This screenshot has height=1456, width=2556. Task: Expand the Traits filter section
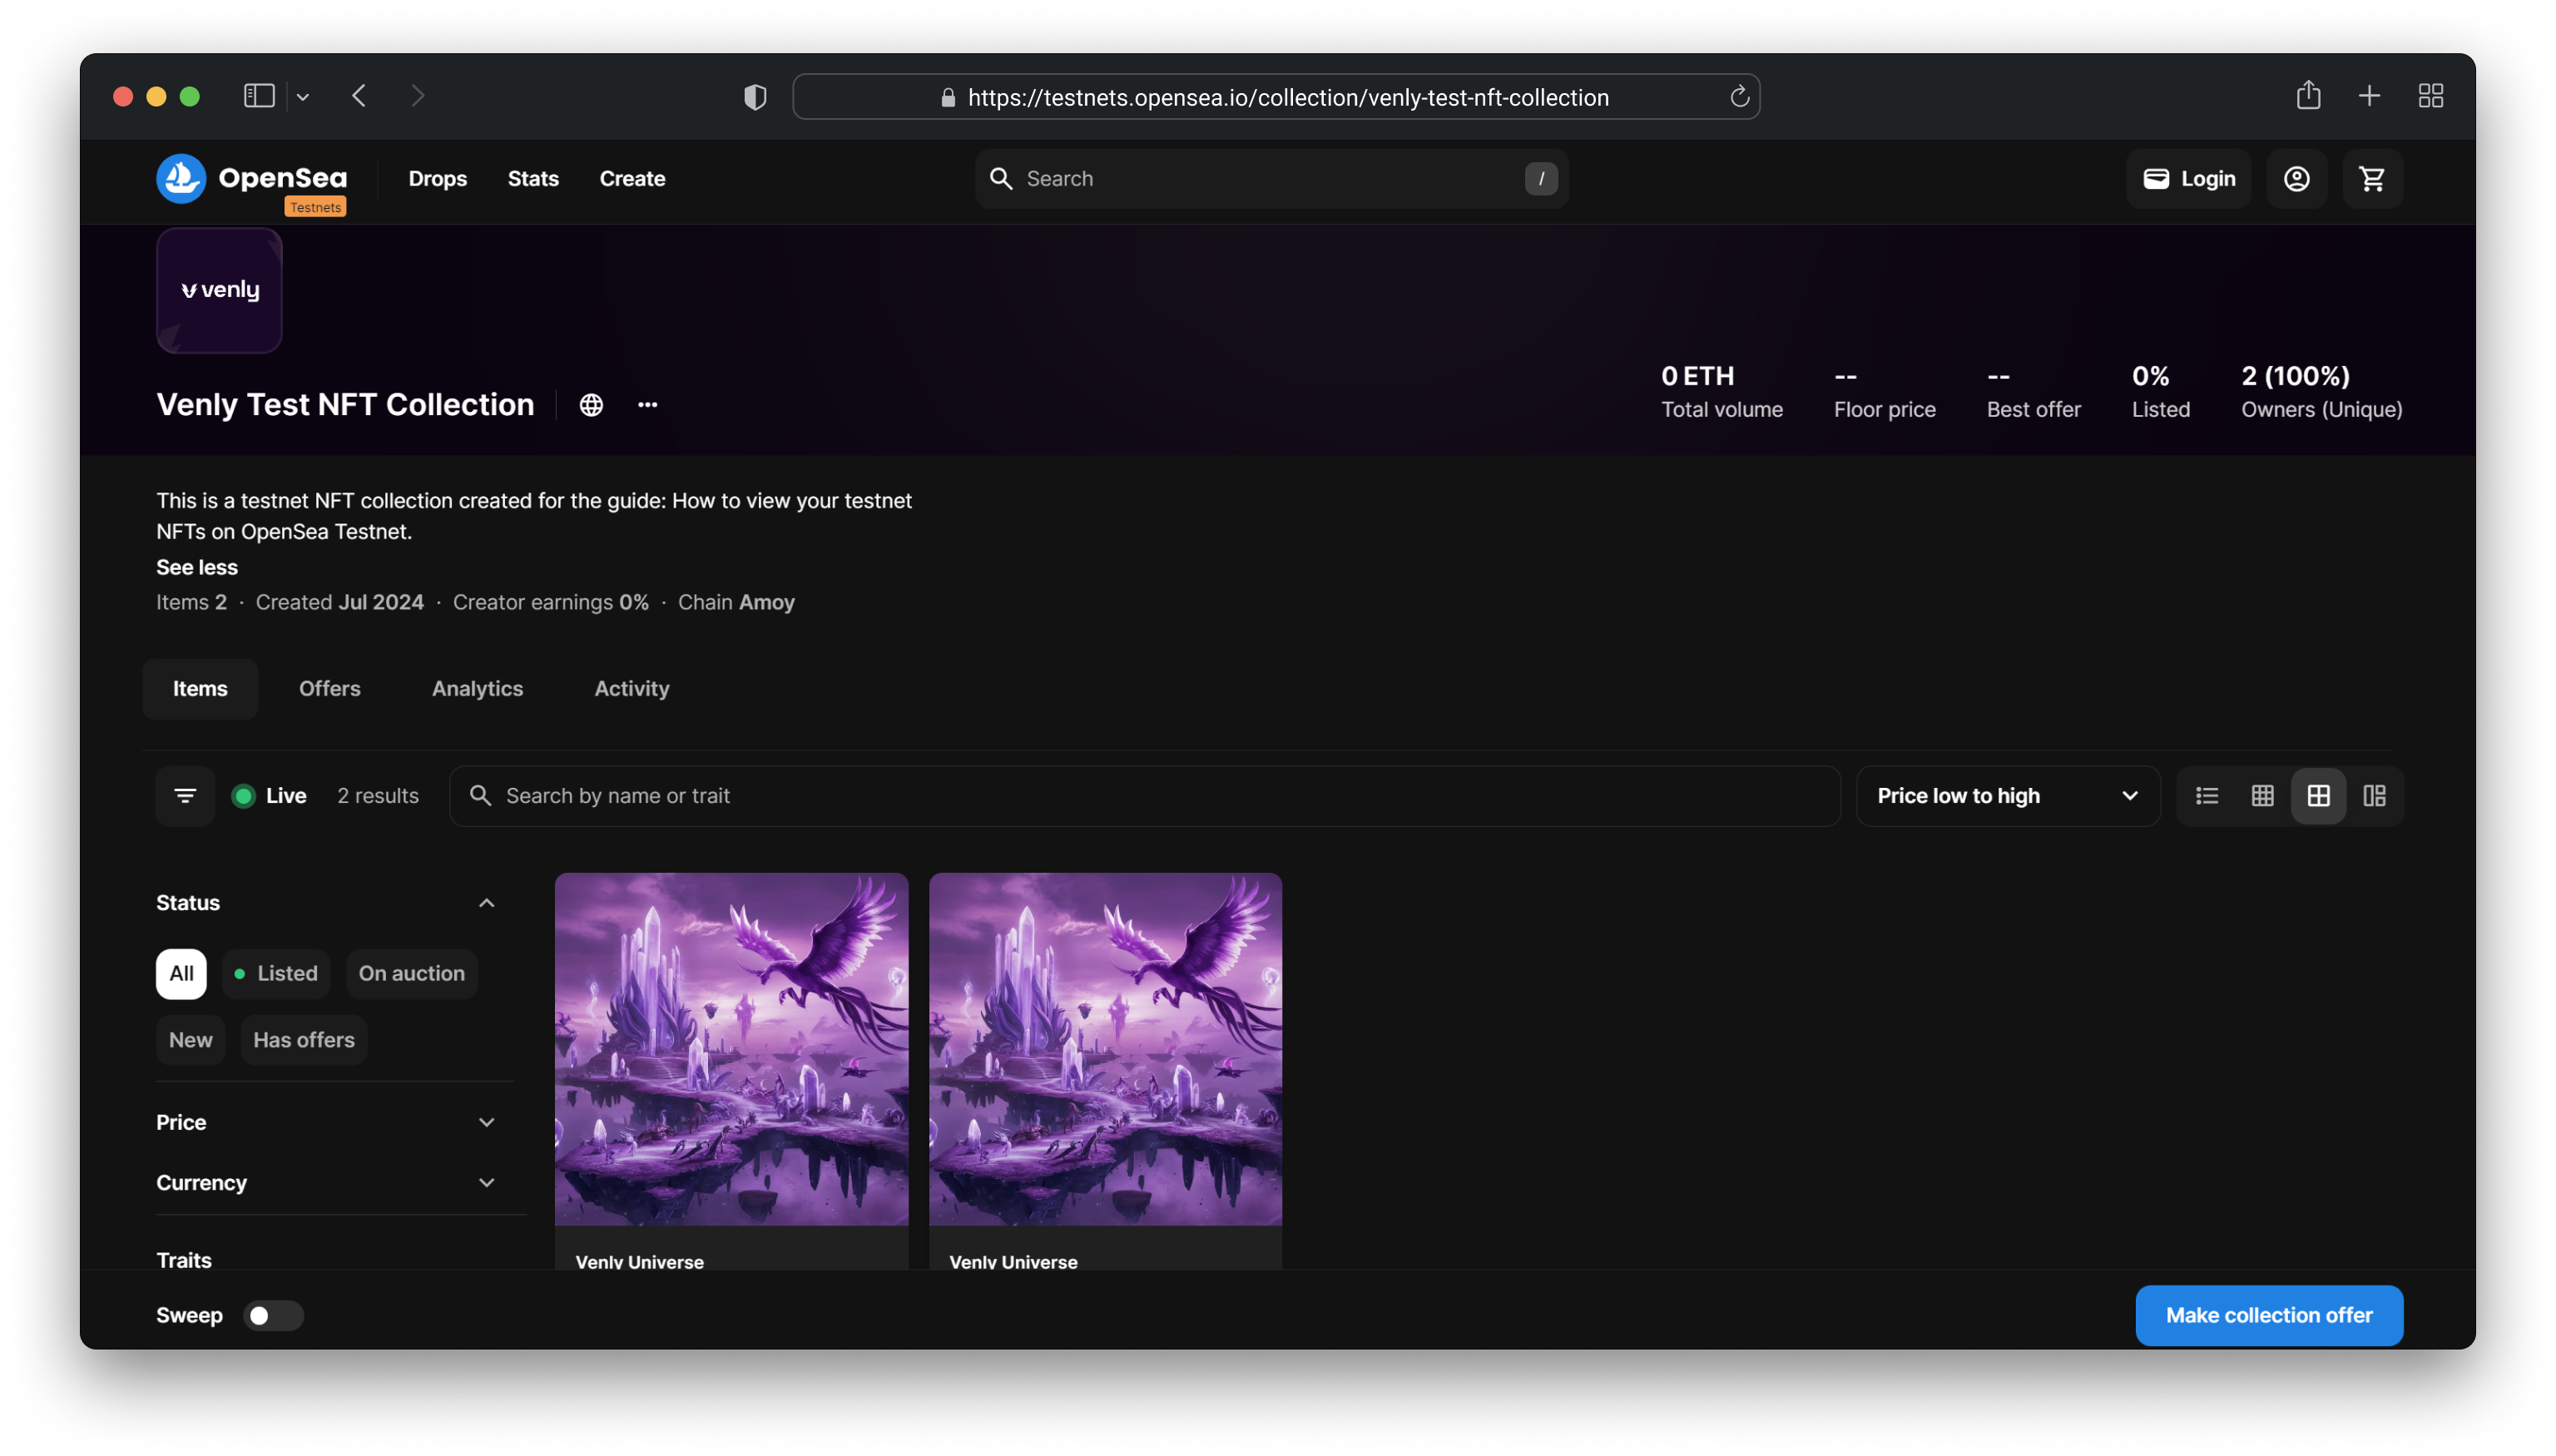(323, 1260)
